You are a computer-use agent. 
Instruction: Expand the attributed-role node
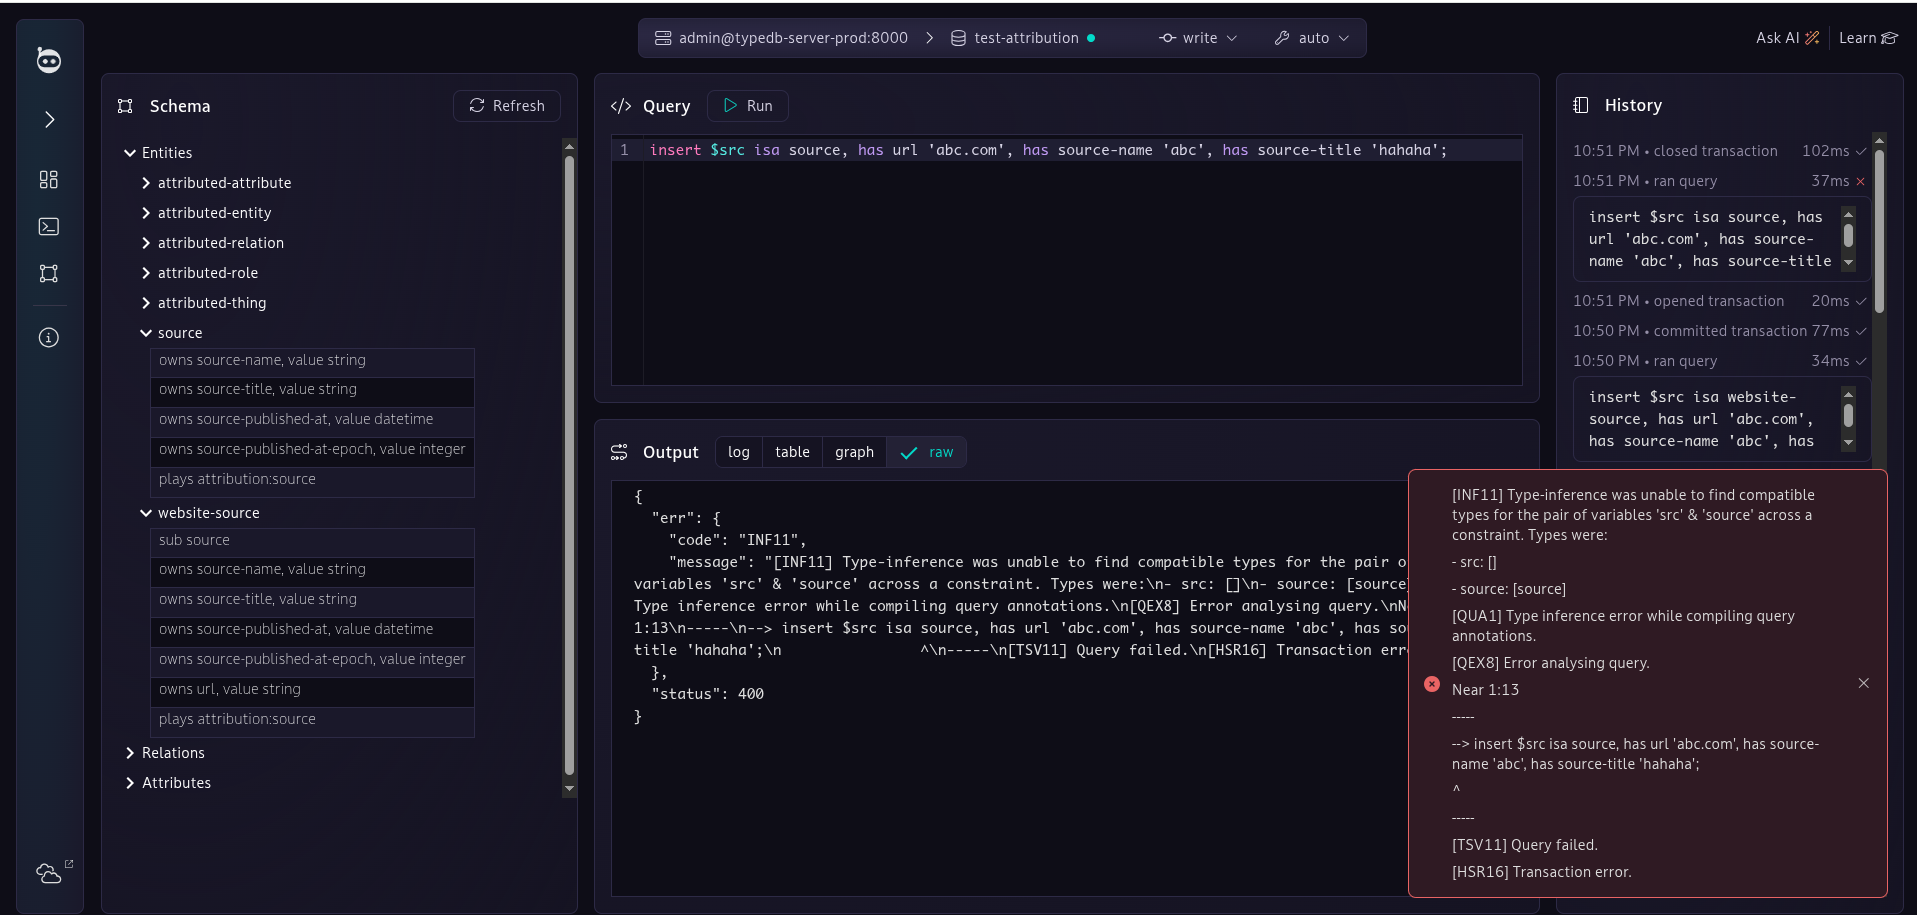point(146,273)
